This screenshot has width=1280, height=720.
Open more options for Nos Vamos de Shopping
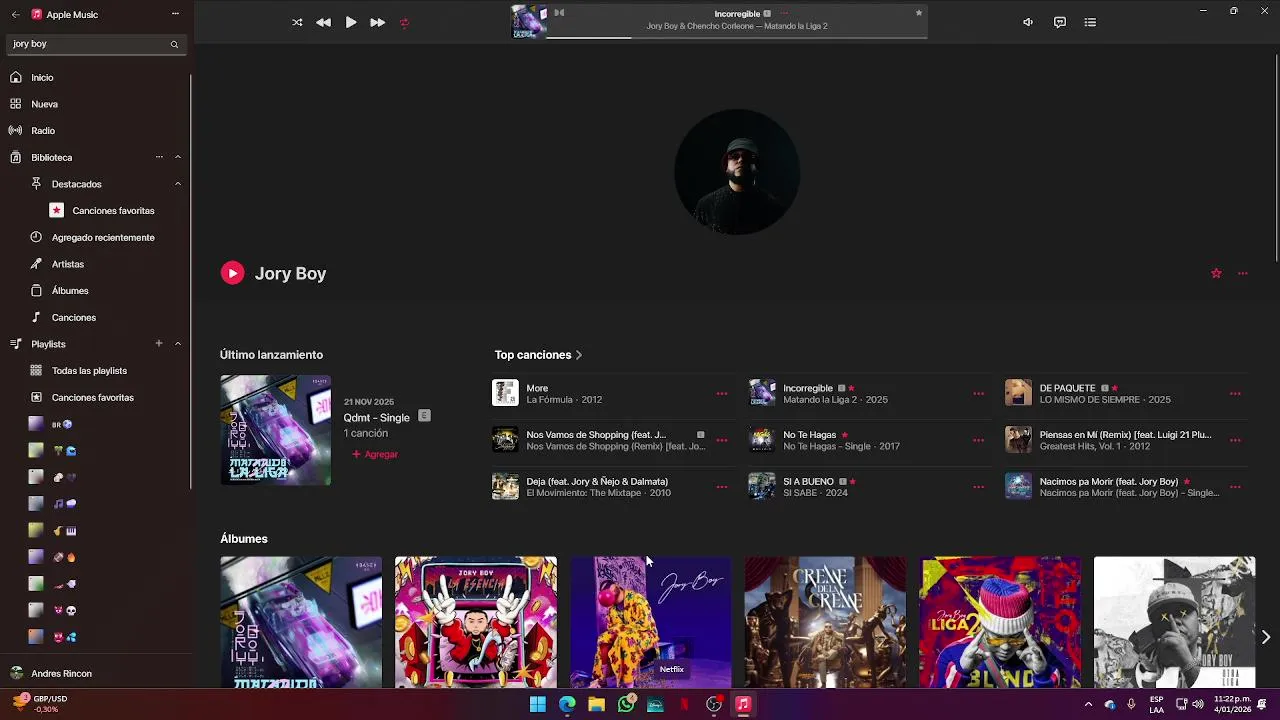(722, 440)
